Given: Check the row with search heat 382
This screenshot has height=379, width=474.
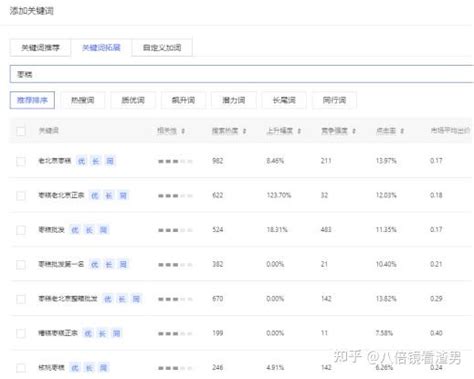Looking at the screenshot, I should pyautogui.click(x=21, y=265).
